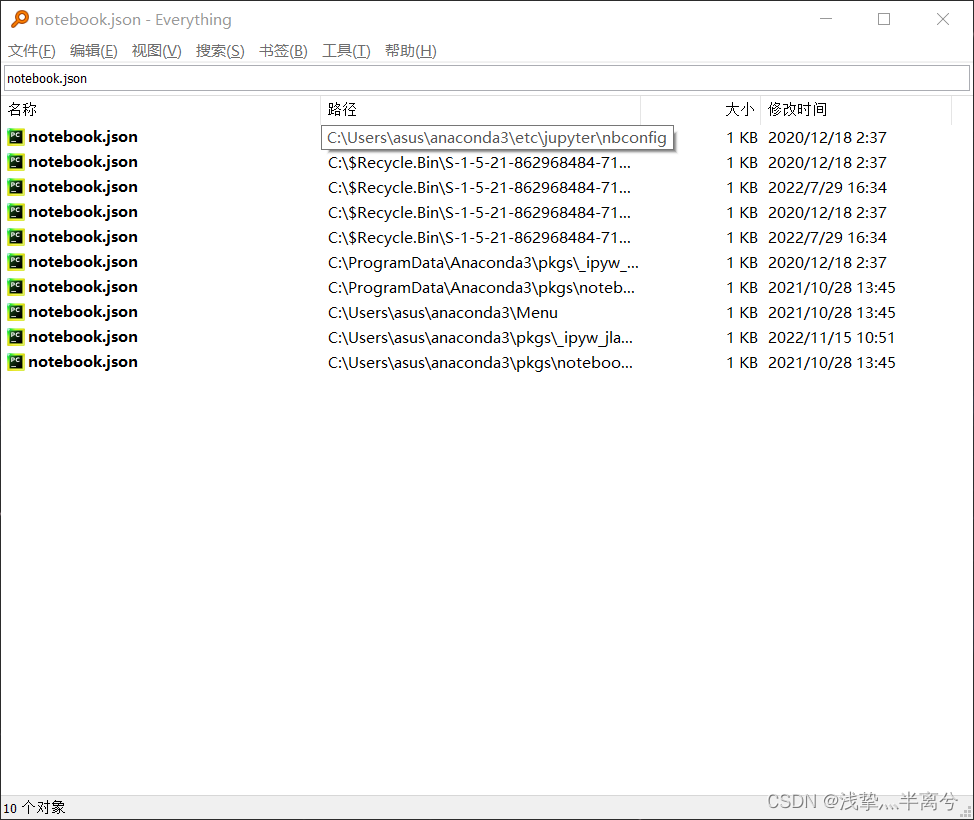The width and height of the screenshot is (974, 820).
Task: Click the Everything magnifier icon in title bar
Action: 20,19
